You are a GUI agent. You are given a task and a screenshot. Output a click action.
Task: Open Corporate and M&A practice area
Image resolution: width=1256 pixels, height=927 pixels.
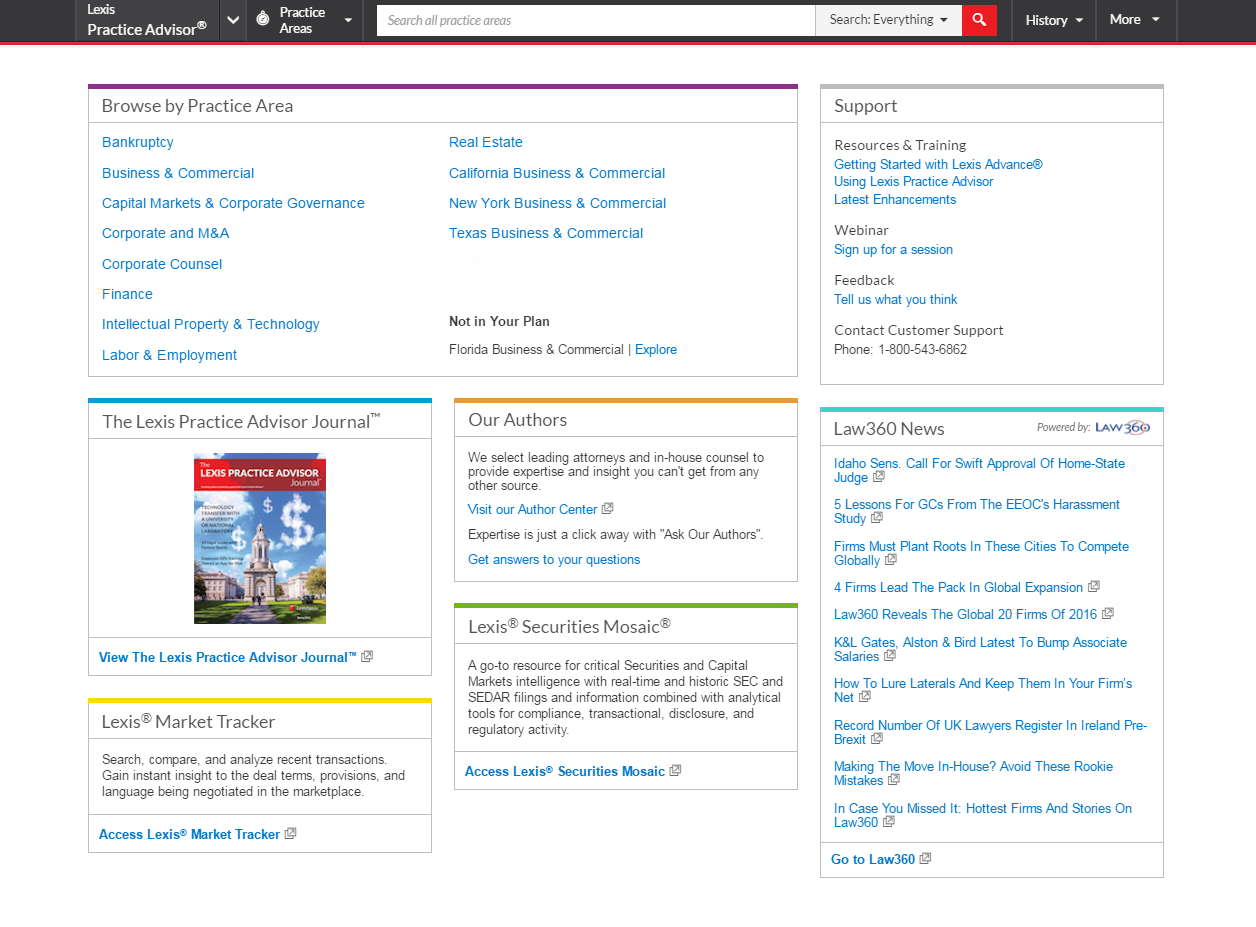(x=166, y=233)
